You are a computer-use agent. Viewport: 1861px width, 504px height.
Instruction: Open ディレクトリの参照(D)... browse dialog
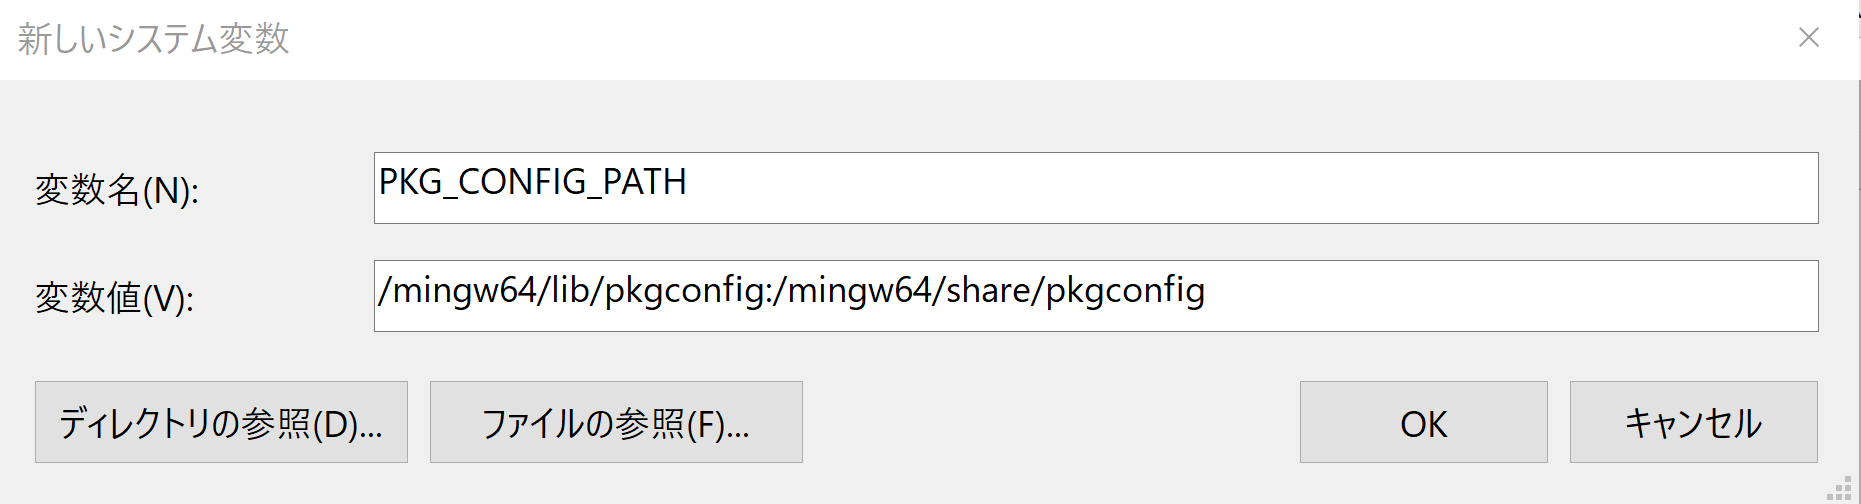221,422
